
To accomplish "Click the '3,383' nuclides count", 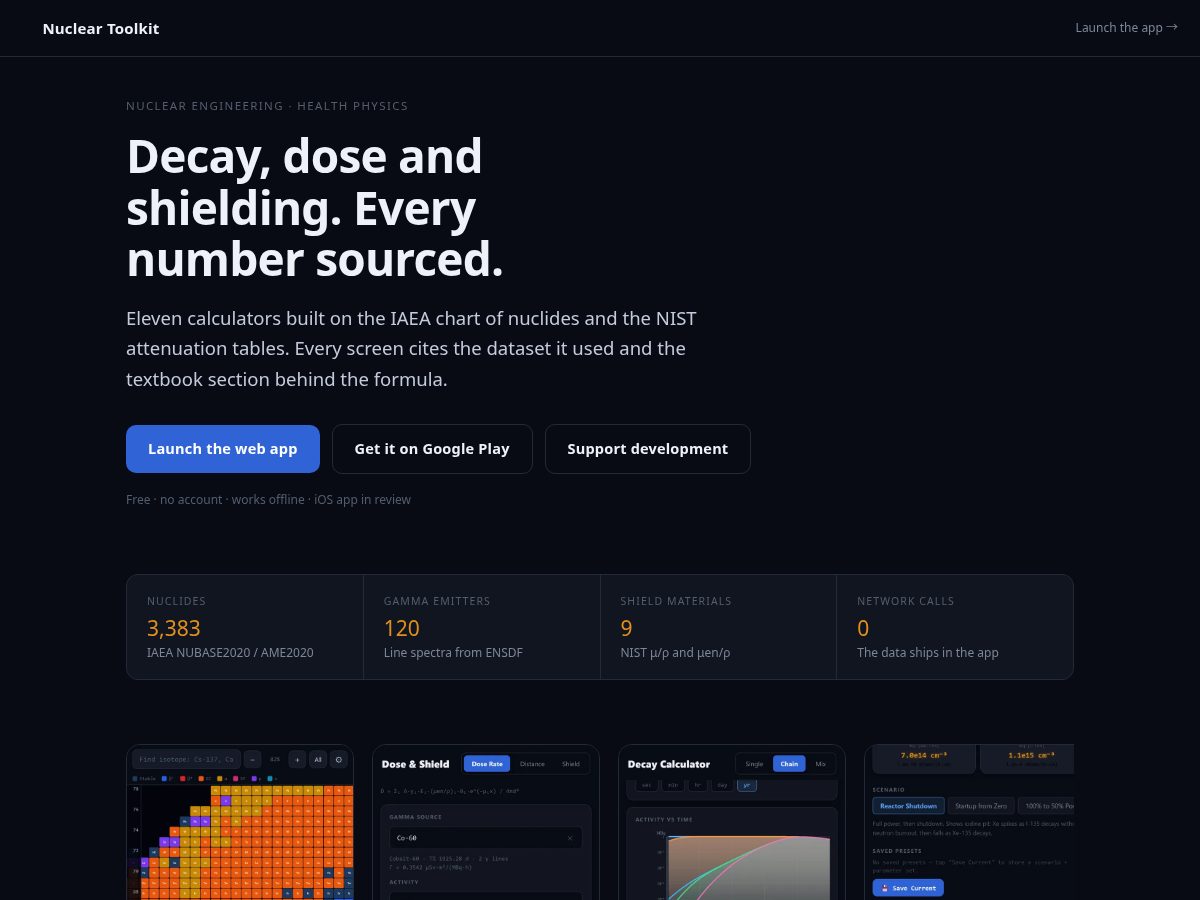I will (x=174, y=628).
